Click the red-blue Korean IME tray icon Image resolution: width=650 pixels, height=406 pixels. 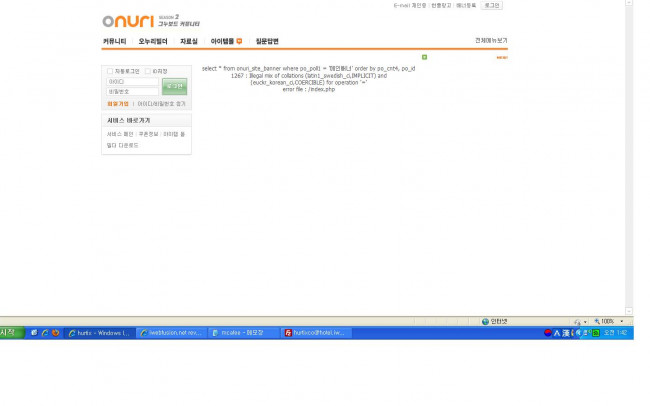point(548,333)
